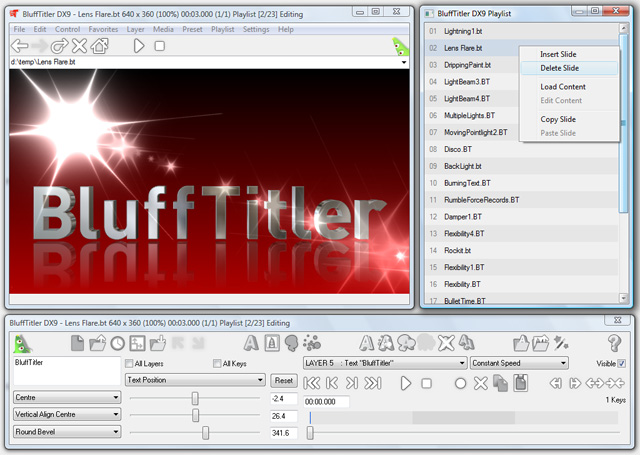Click the time field showing 00:00.000
This screenshot has height=455, width=640.
click(x=326, y=402)
